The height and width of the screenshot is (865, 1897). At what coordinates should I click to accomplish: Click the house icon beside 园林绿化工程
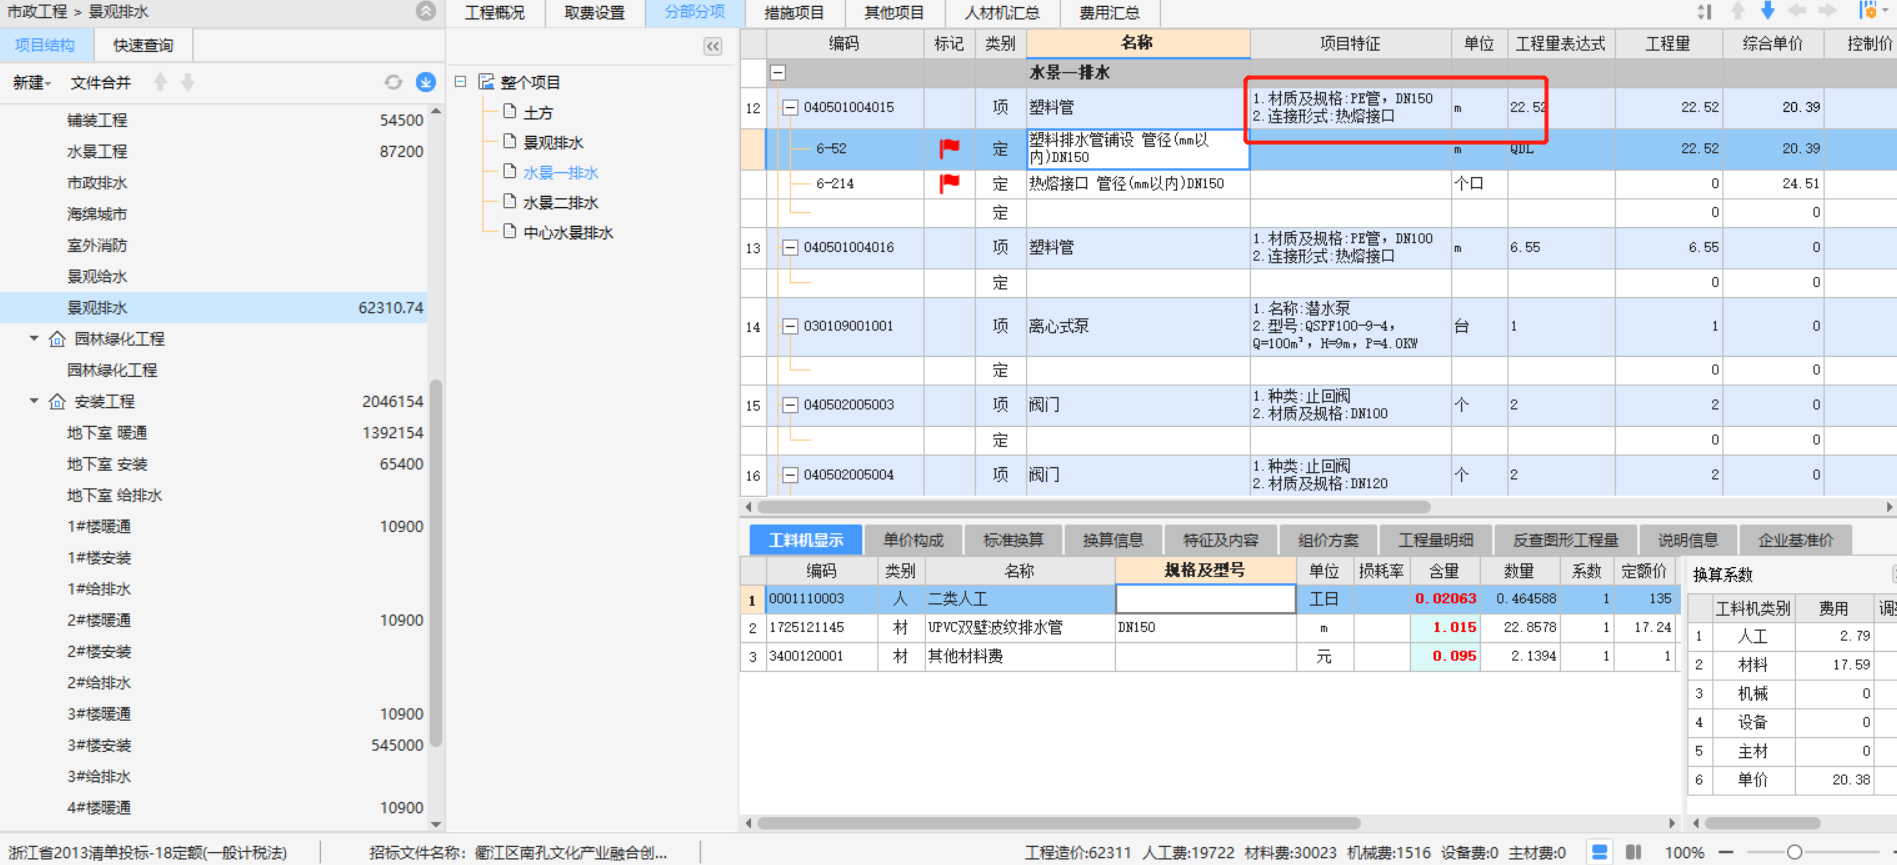[x=57, y=339]
